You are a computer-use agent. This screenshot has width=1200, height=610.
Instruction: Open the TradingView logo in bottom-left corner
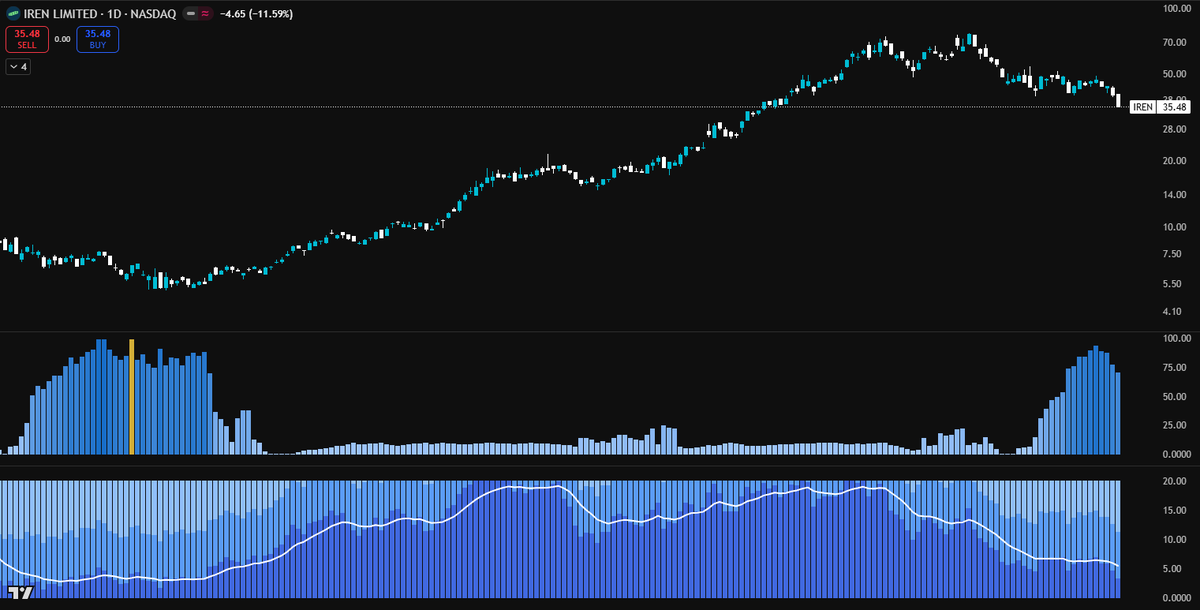coord(20,593)
